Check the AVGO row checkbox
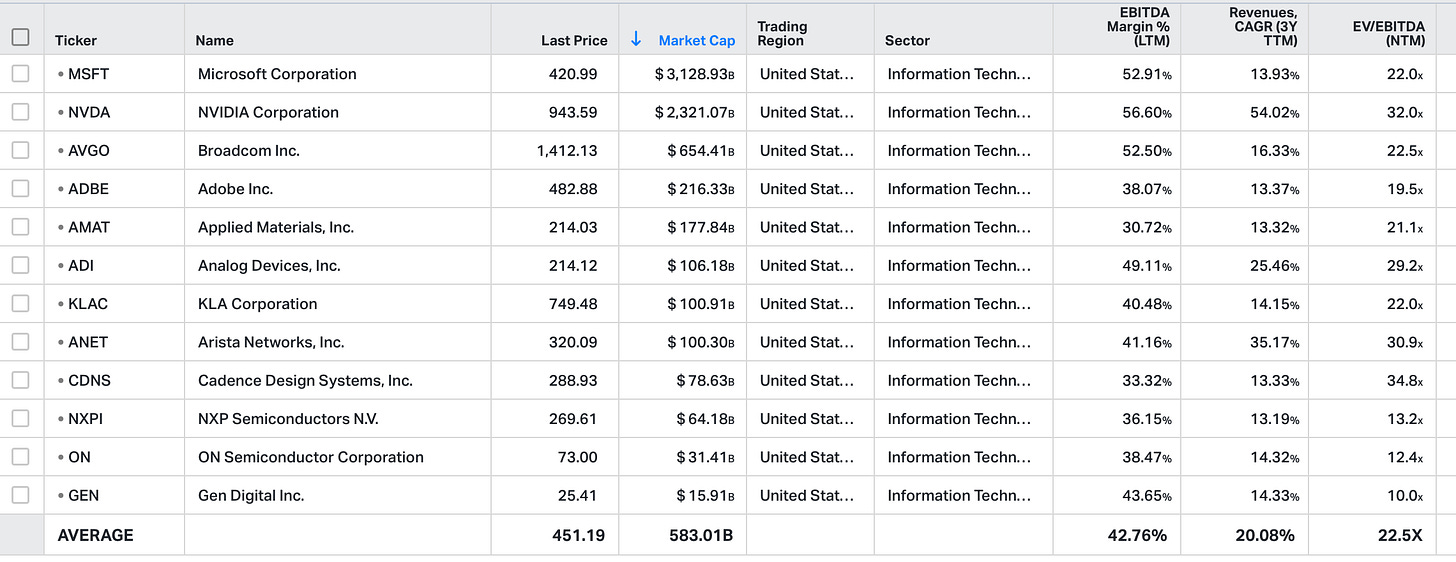Viewport: 1456px width, 562px height. click(x=20, y=150)
